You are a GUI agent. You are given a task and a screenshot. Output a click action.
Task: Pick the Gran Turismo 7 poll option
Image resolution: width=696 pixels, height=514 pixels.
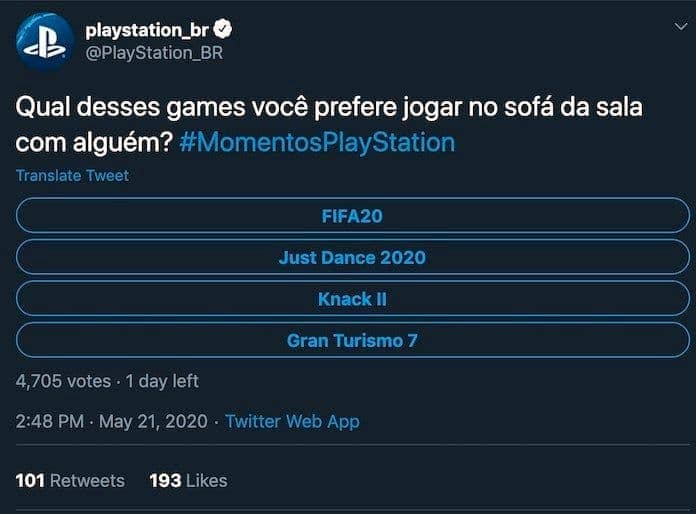(352, 341)
